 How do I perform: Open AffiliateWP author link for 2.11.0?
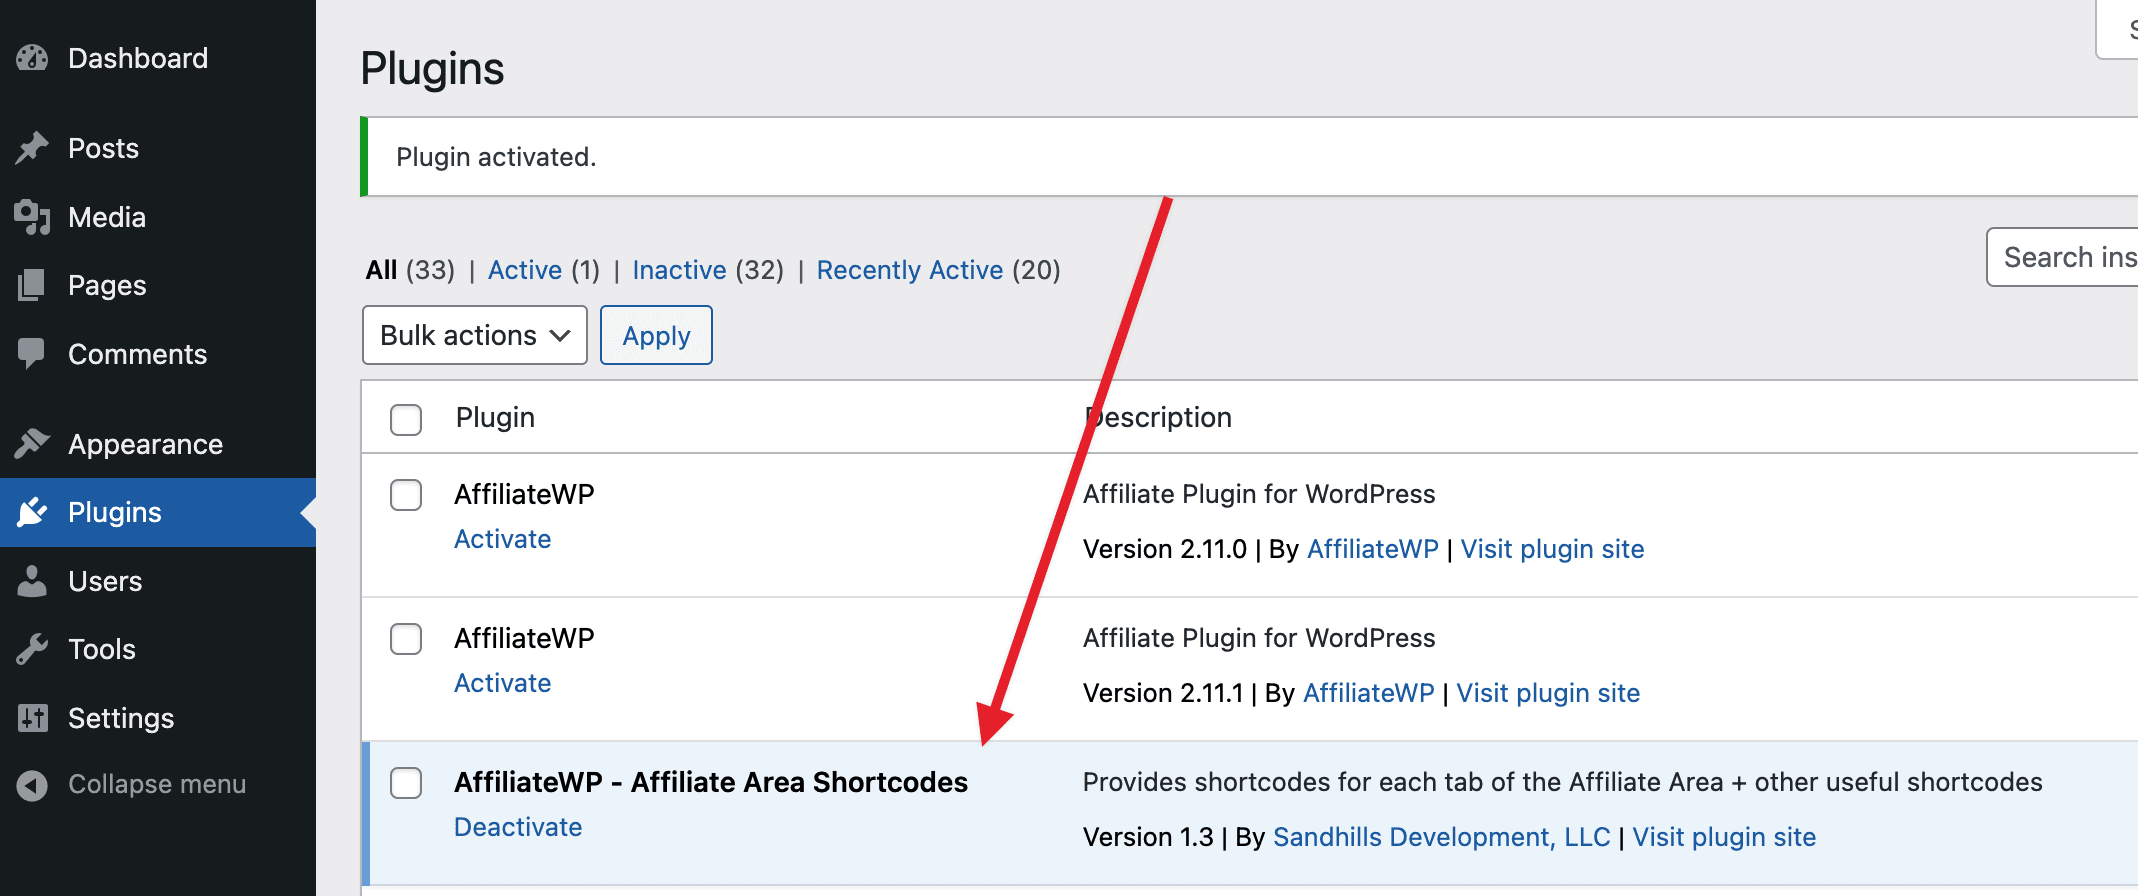pos(1373,549)
